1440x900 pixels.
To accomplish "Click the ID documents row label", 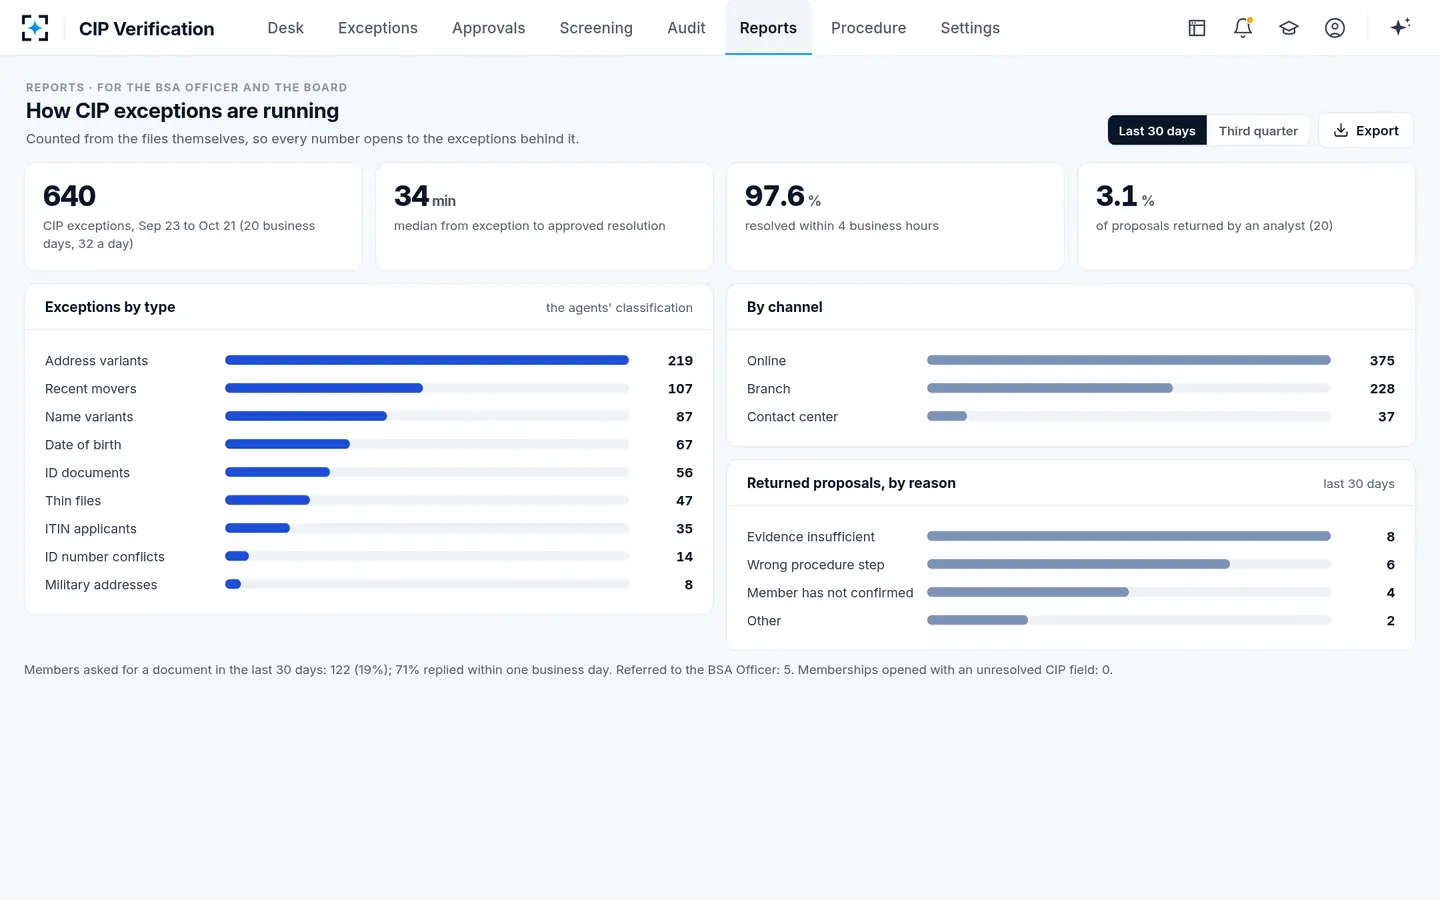I will click(87, 473).
